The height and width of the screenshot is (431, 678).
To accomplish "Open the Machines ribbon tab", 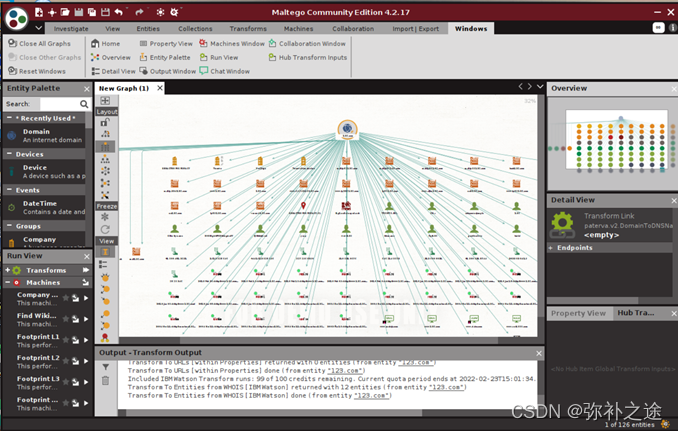I will pos(298,29).
